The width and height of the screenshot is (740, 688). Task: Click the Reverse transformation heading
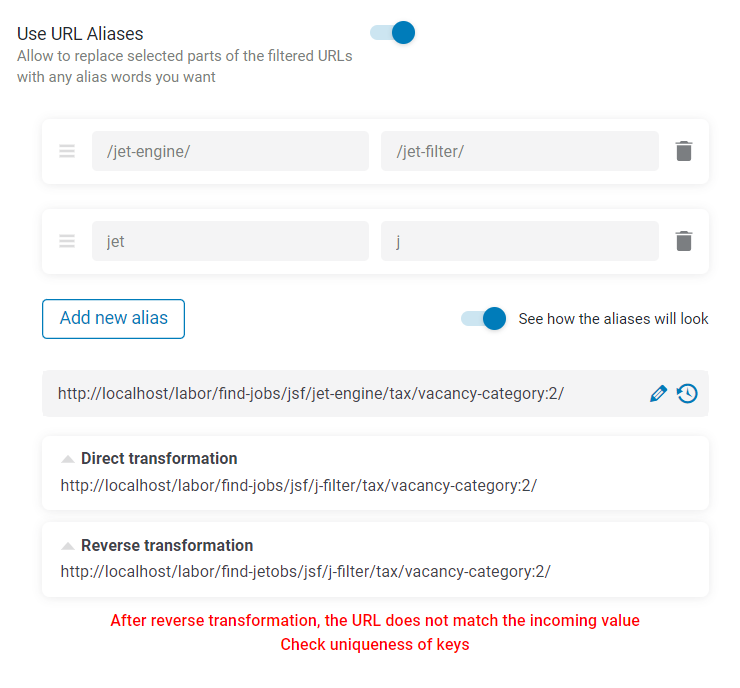(x=167, y=545)
